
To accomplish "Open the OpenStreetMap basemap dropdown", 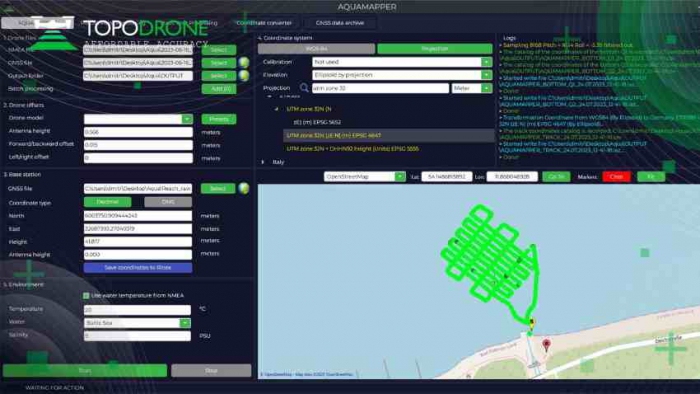I will (x=400, y=177).
